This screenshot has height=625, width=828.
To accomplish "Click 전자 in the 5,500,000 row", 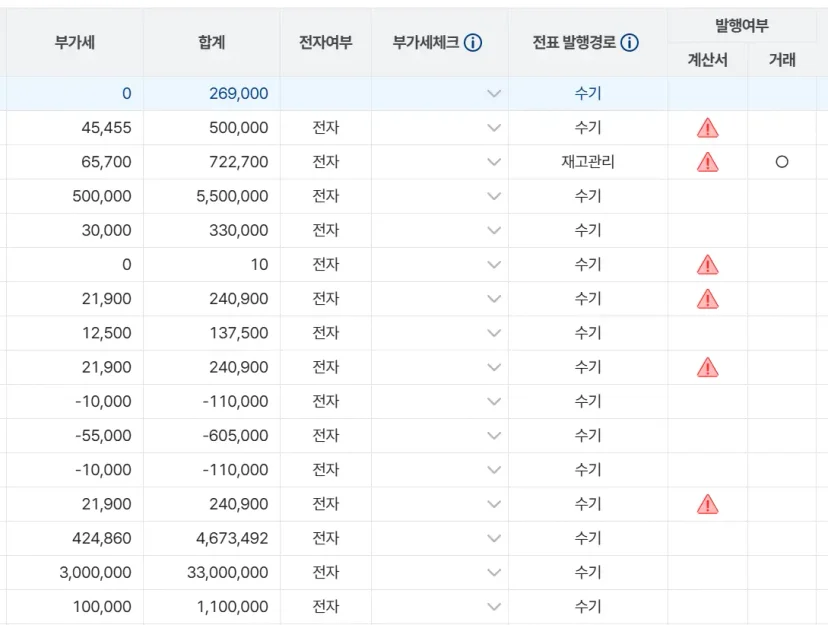I will [x=326, y=196].
